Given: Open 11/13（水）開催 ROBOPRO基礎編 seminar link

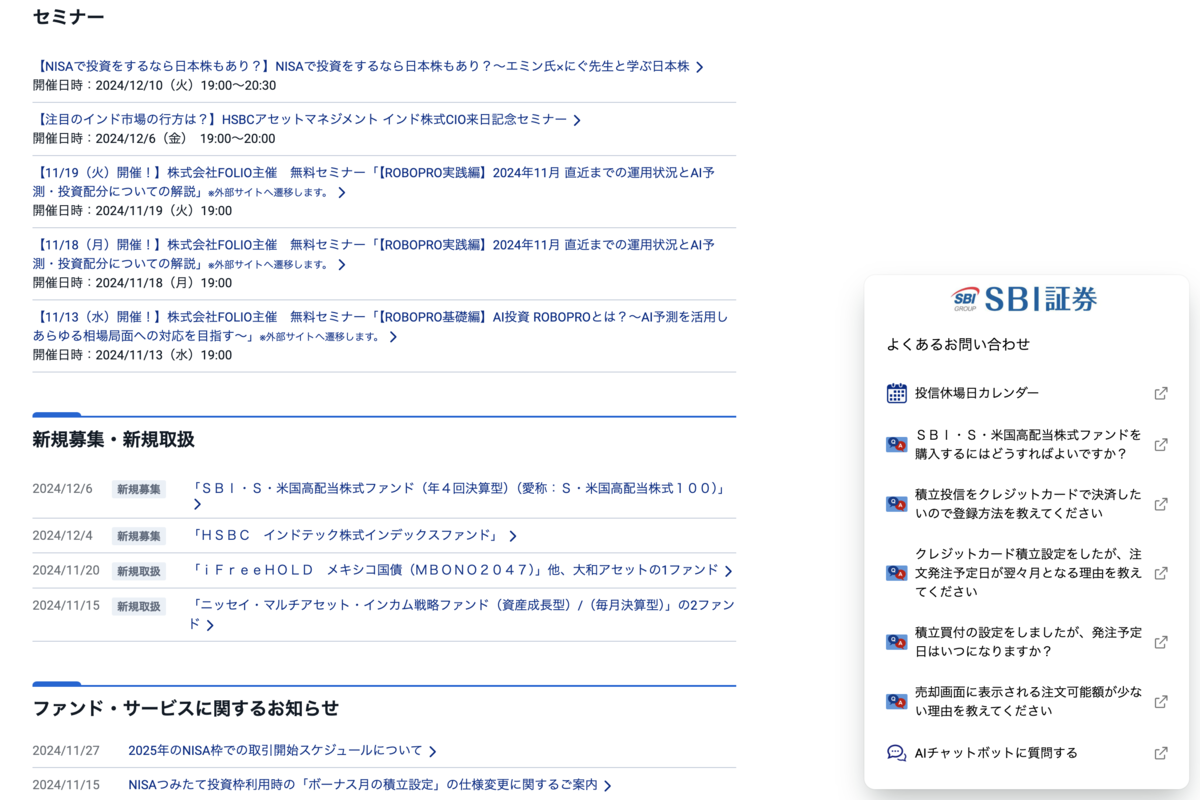Looking at the screenshot, I should click(380, 326).
